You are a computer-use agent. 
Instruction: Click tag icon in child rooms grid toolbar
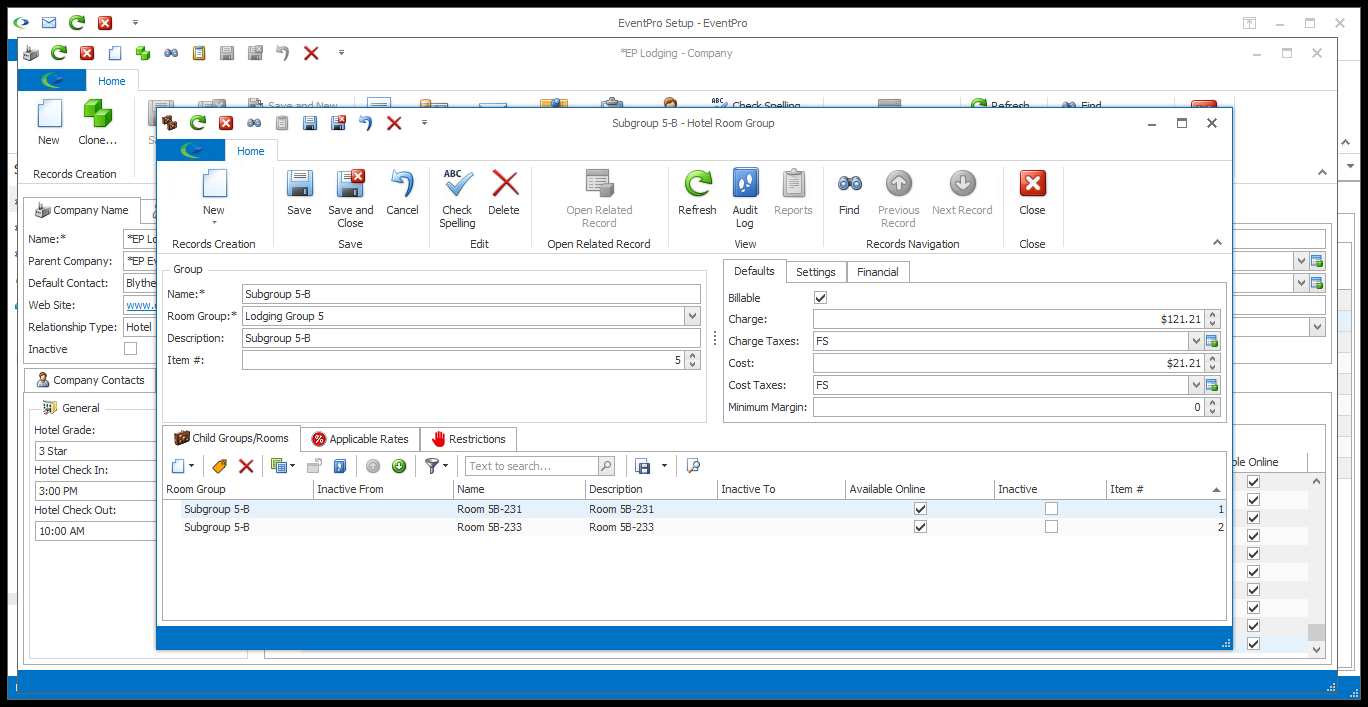[220, 466]
